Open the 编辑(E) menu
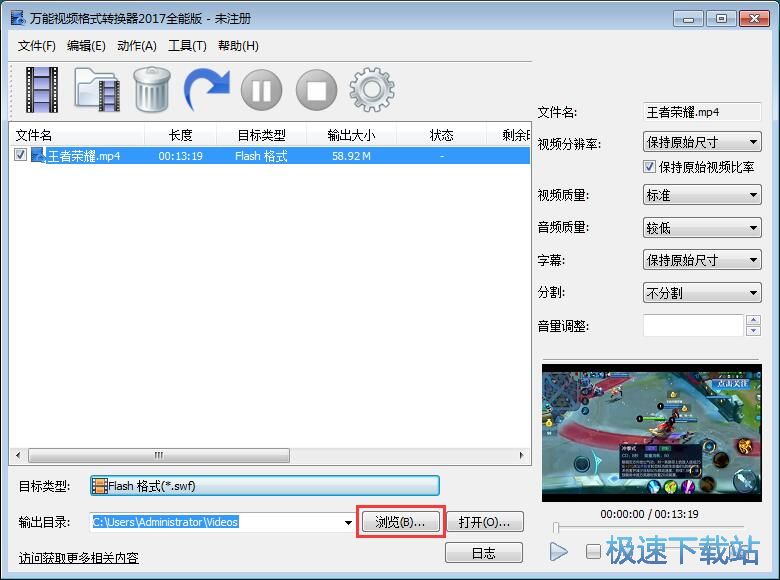 pyautogui.click(x=86, y=46)
